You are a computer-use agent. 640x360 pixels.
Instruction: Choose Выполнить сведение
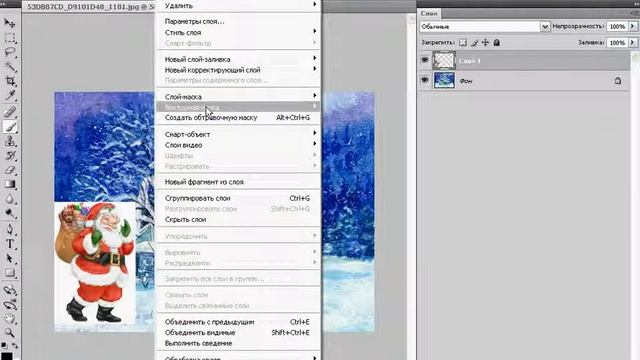click(239, 343)
